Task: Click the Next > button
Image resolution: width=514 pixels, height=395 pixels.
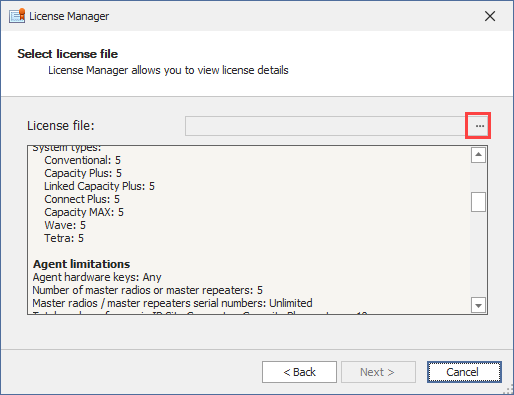Action: point(378,372)
